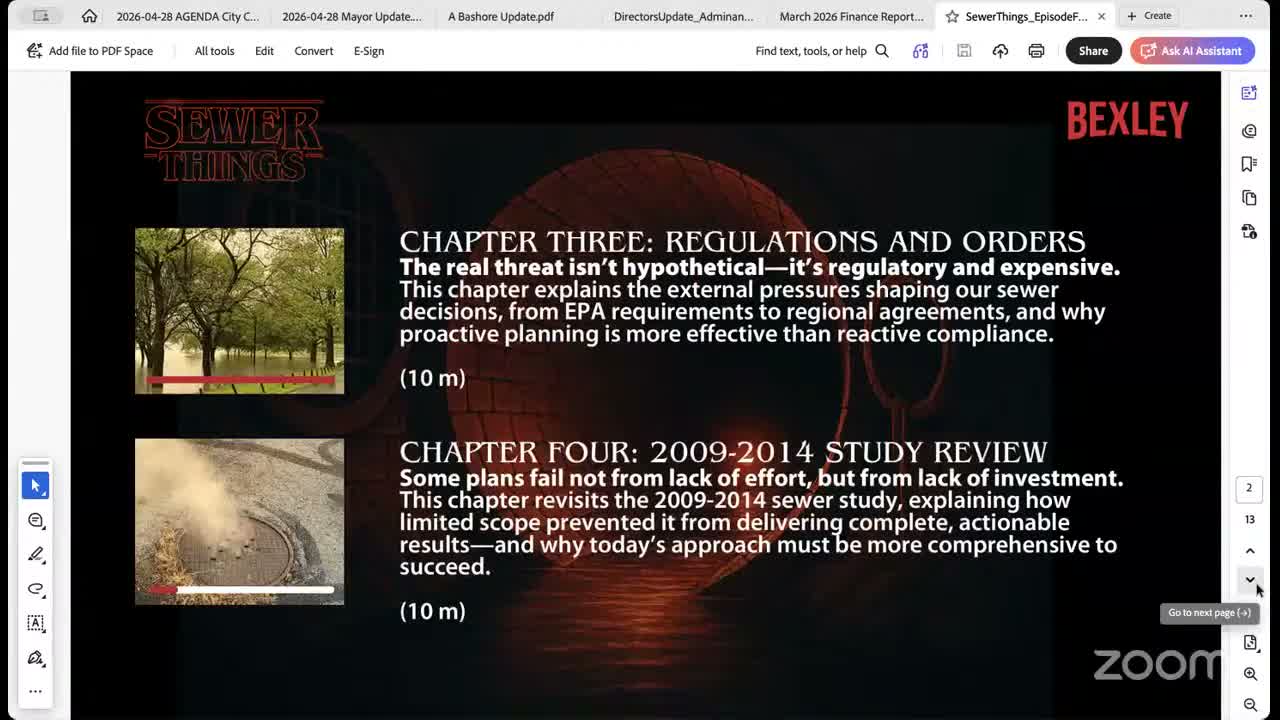Select the freehand Draw tool
This screenshot has height=720, width=1280.
pos(36,589)
